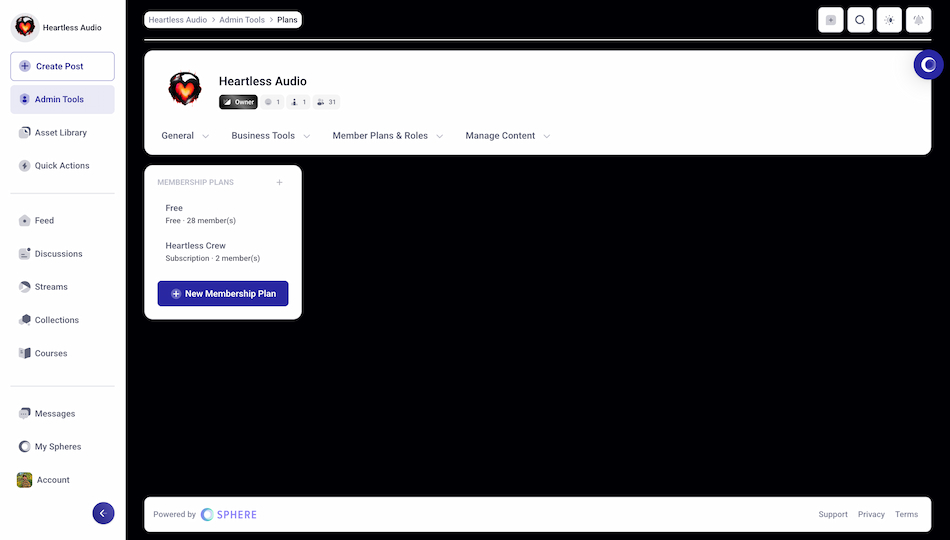The height and width of the screenshot is (540, 950).
Task: Click Heartless Audio in breadcrumb
Action: click(x=178, y=20)
